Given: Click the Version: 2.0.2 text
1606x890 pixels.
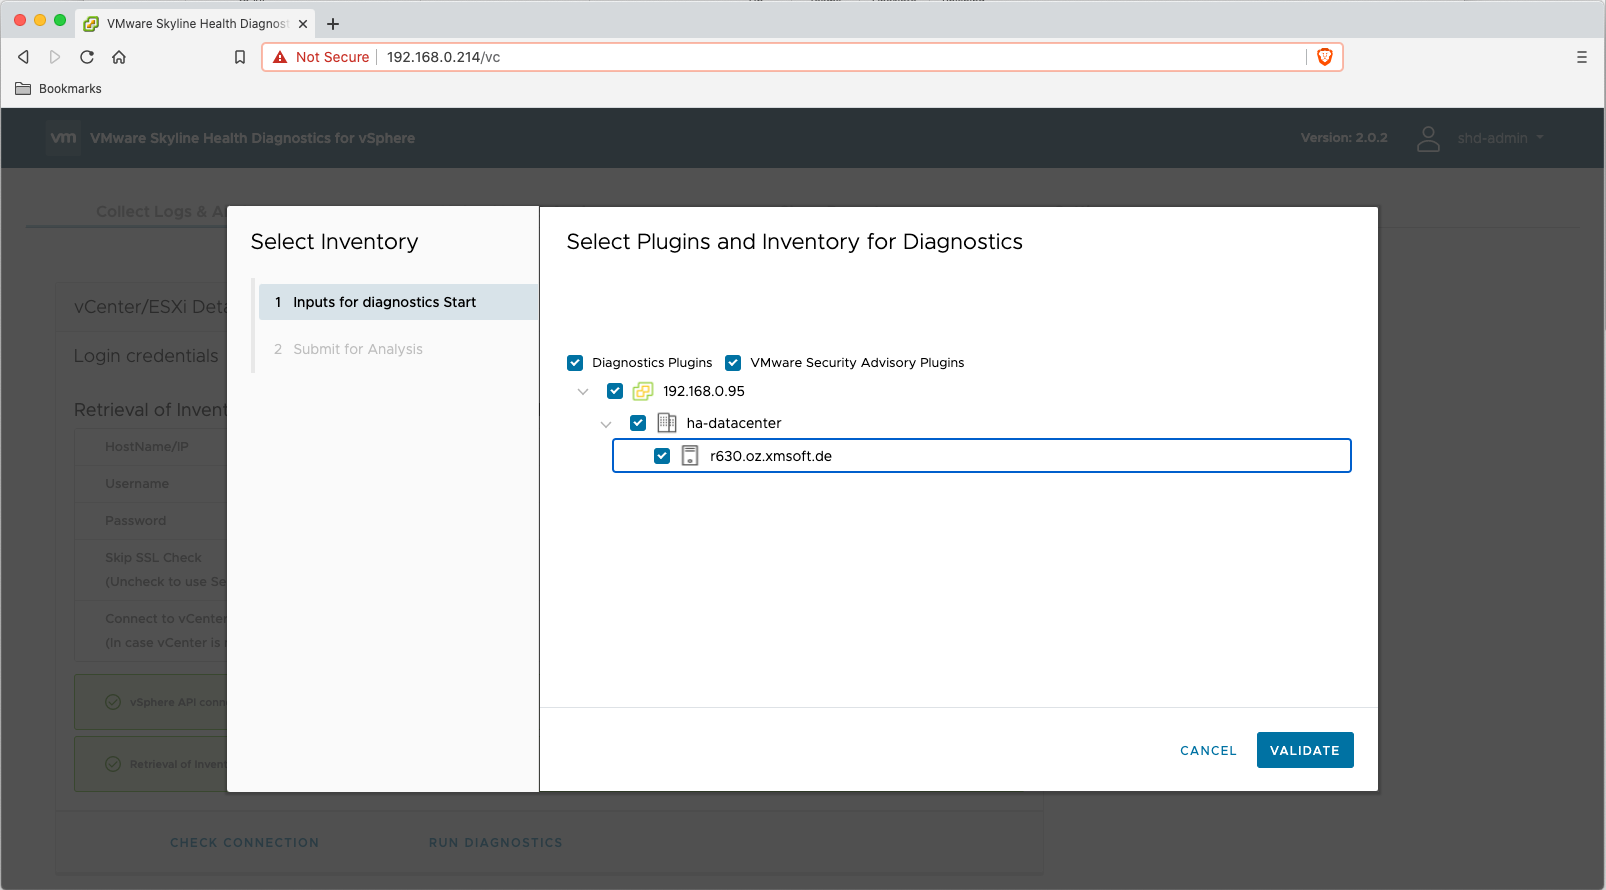Looking at the screenshot, I should pos(1344,138).
